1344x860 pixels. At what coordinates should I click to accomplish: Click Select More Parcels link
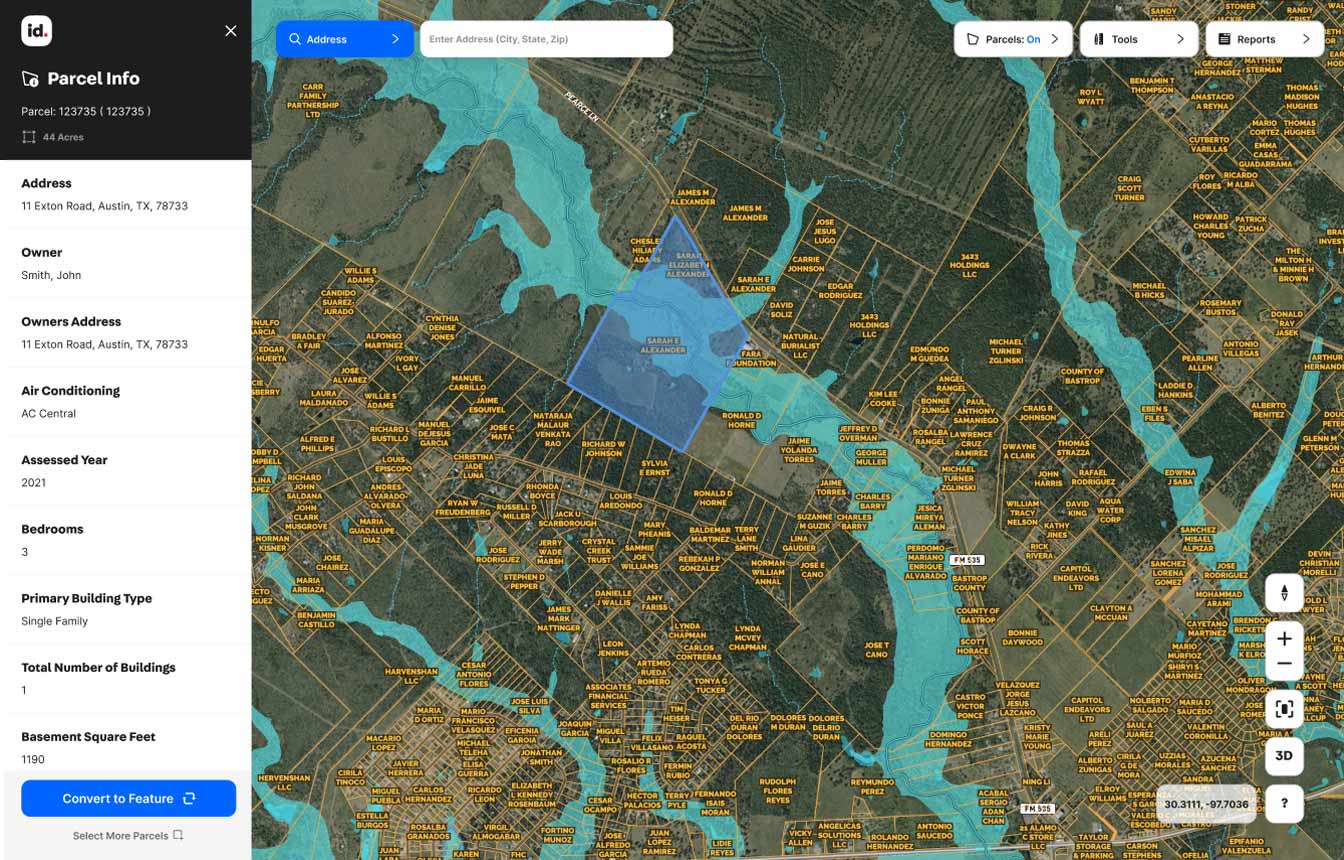pyautogui.click(x=128, y=836)
